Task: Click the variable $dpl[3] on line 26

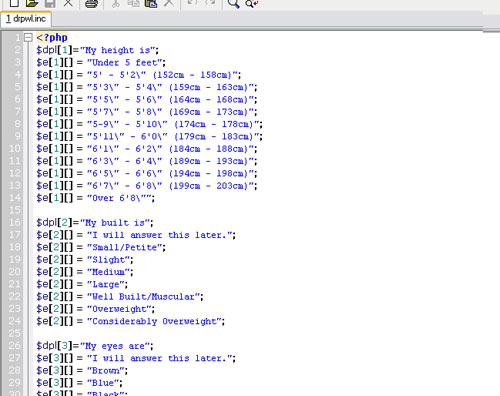Action: pos(54,346)
